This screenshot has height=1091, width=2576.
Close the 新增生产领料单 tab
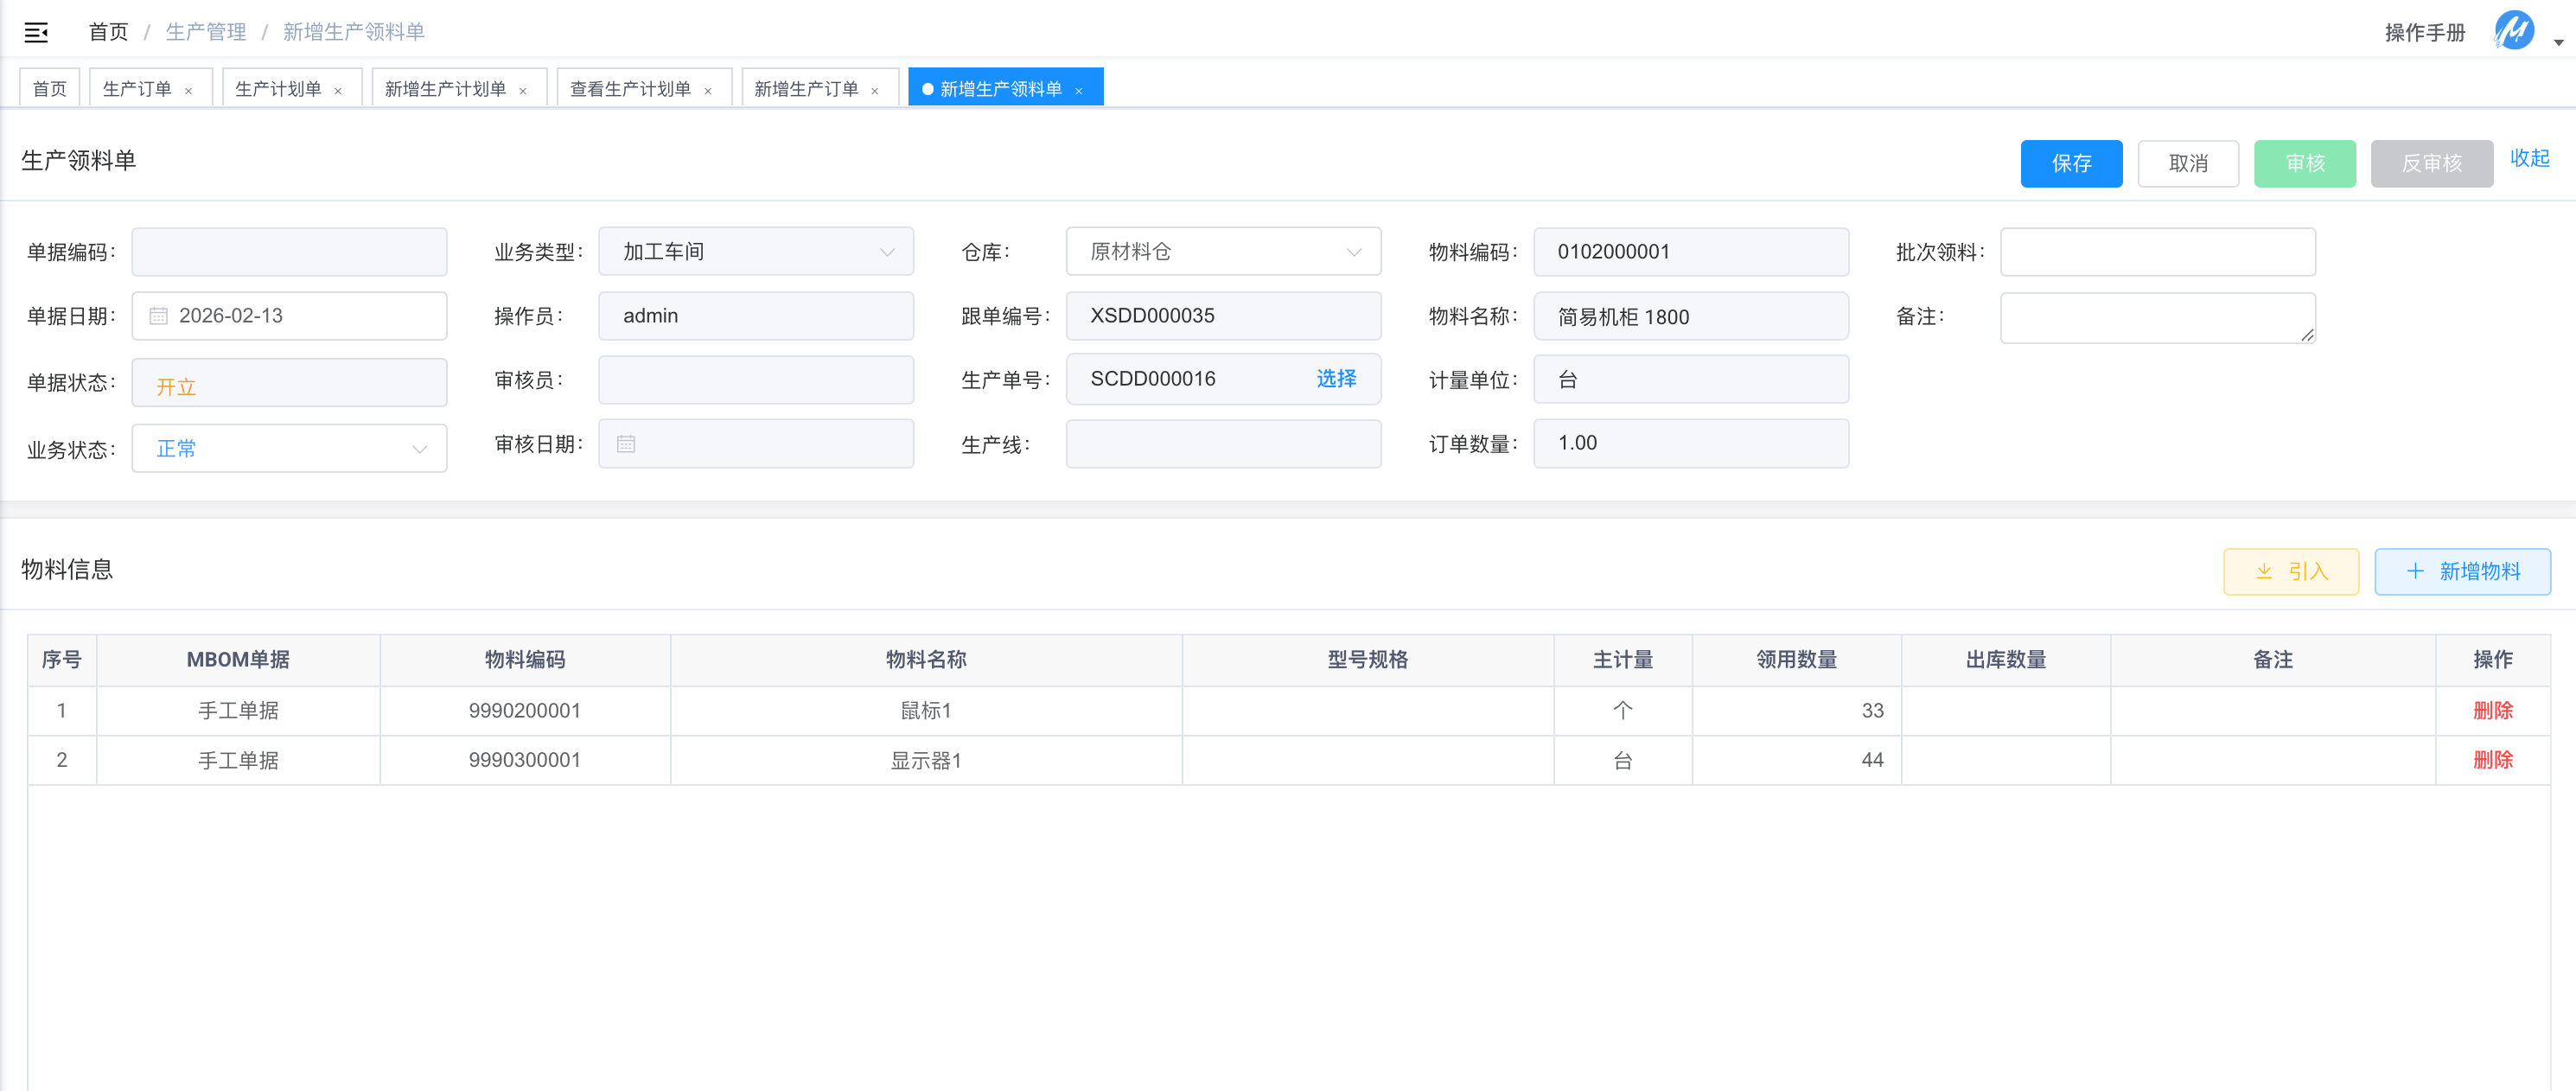1078,91
